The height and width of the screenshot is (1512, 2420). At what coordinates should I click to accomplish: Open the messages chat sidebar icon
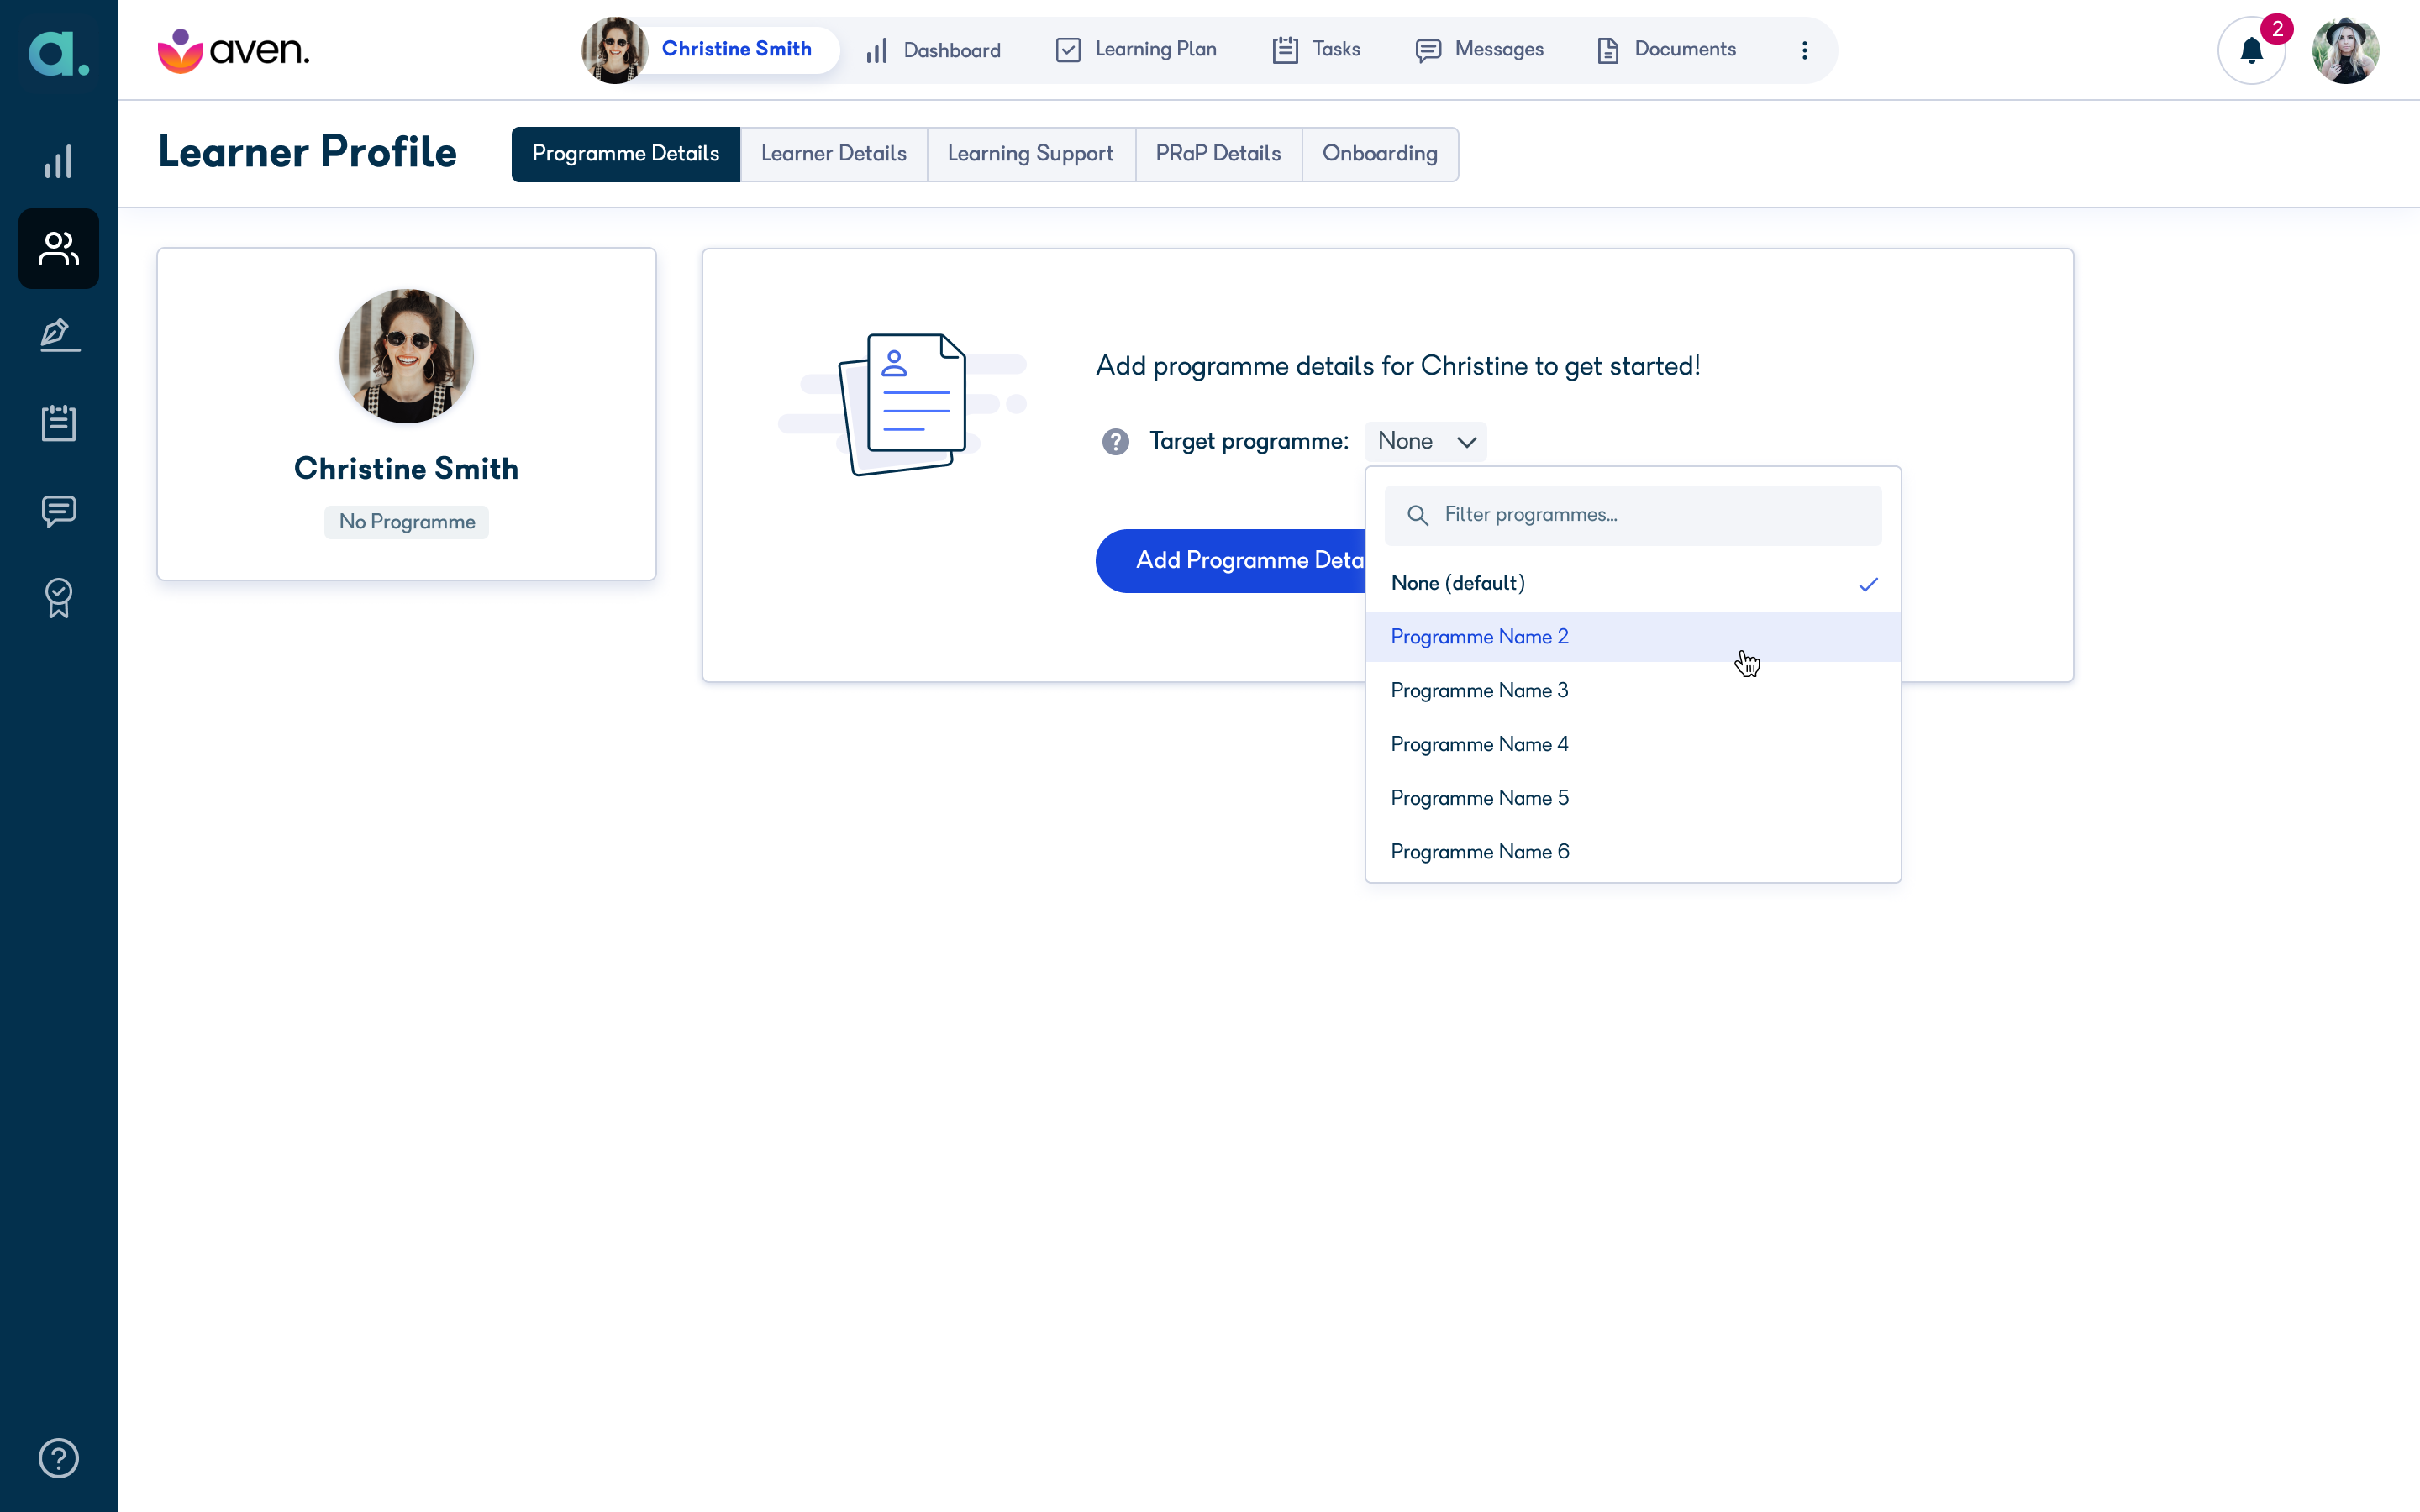(x=59, y=511)
